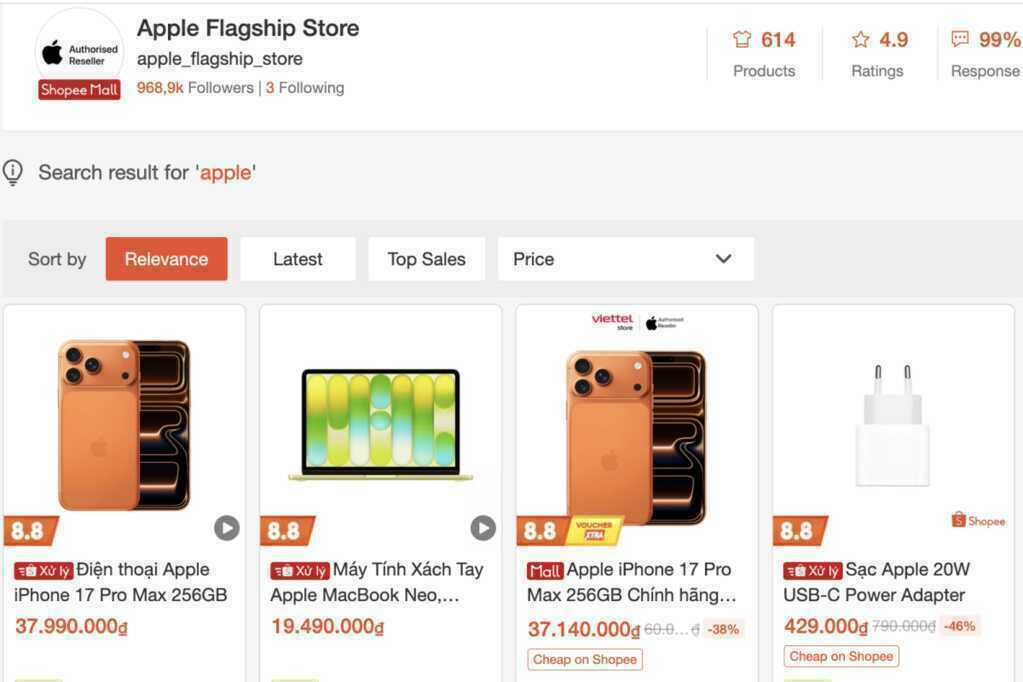Sort results by Top Sales

pos(426,259)
